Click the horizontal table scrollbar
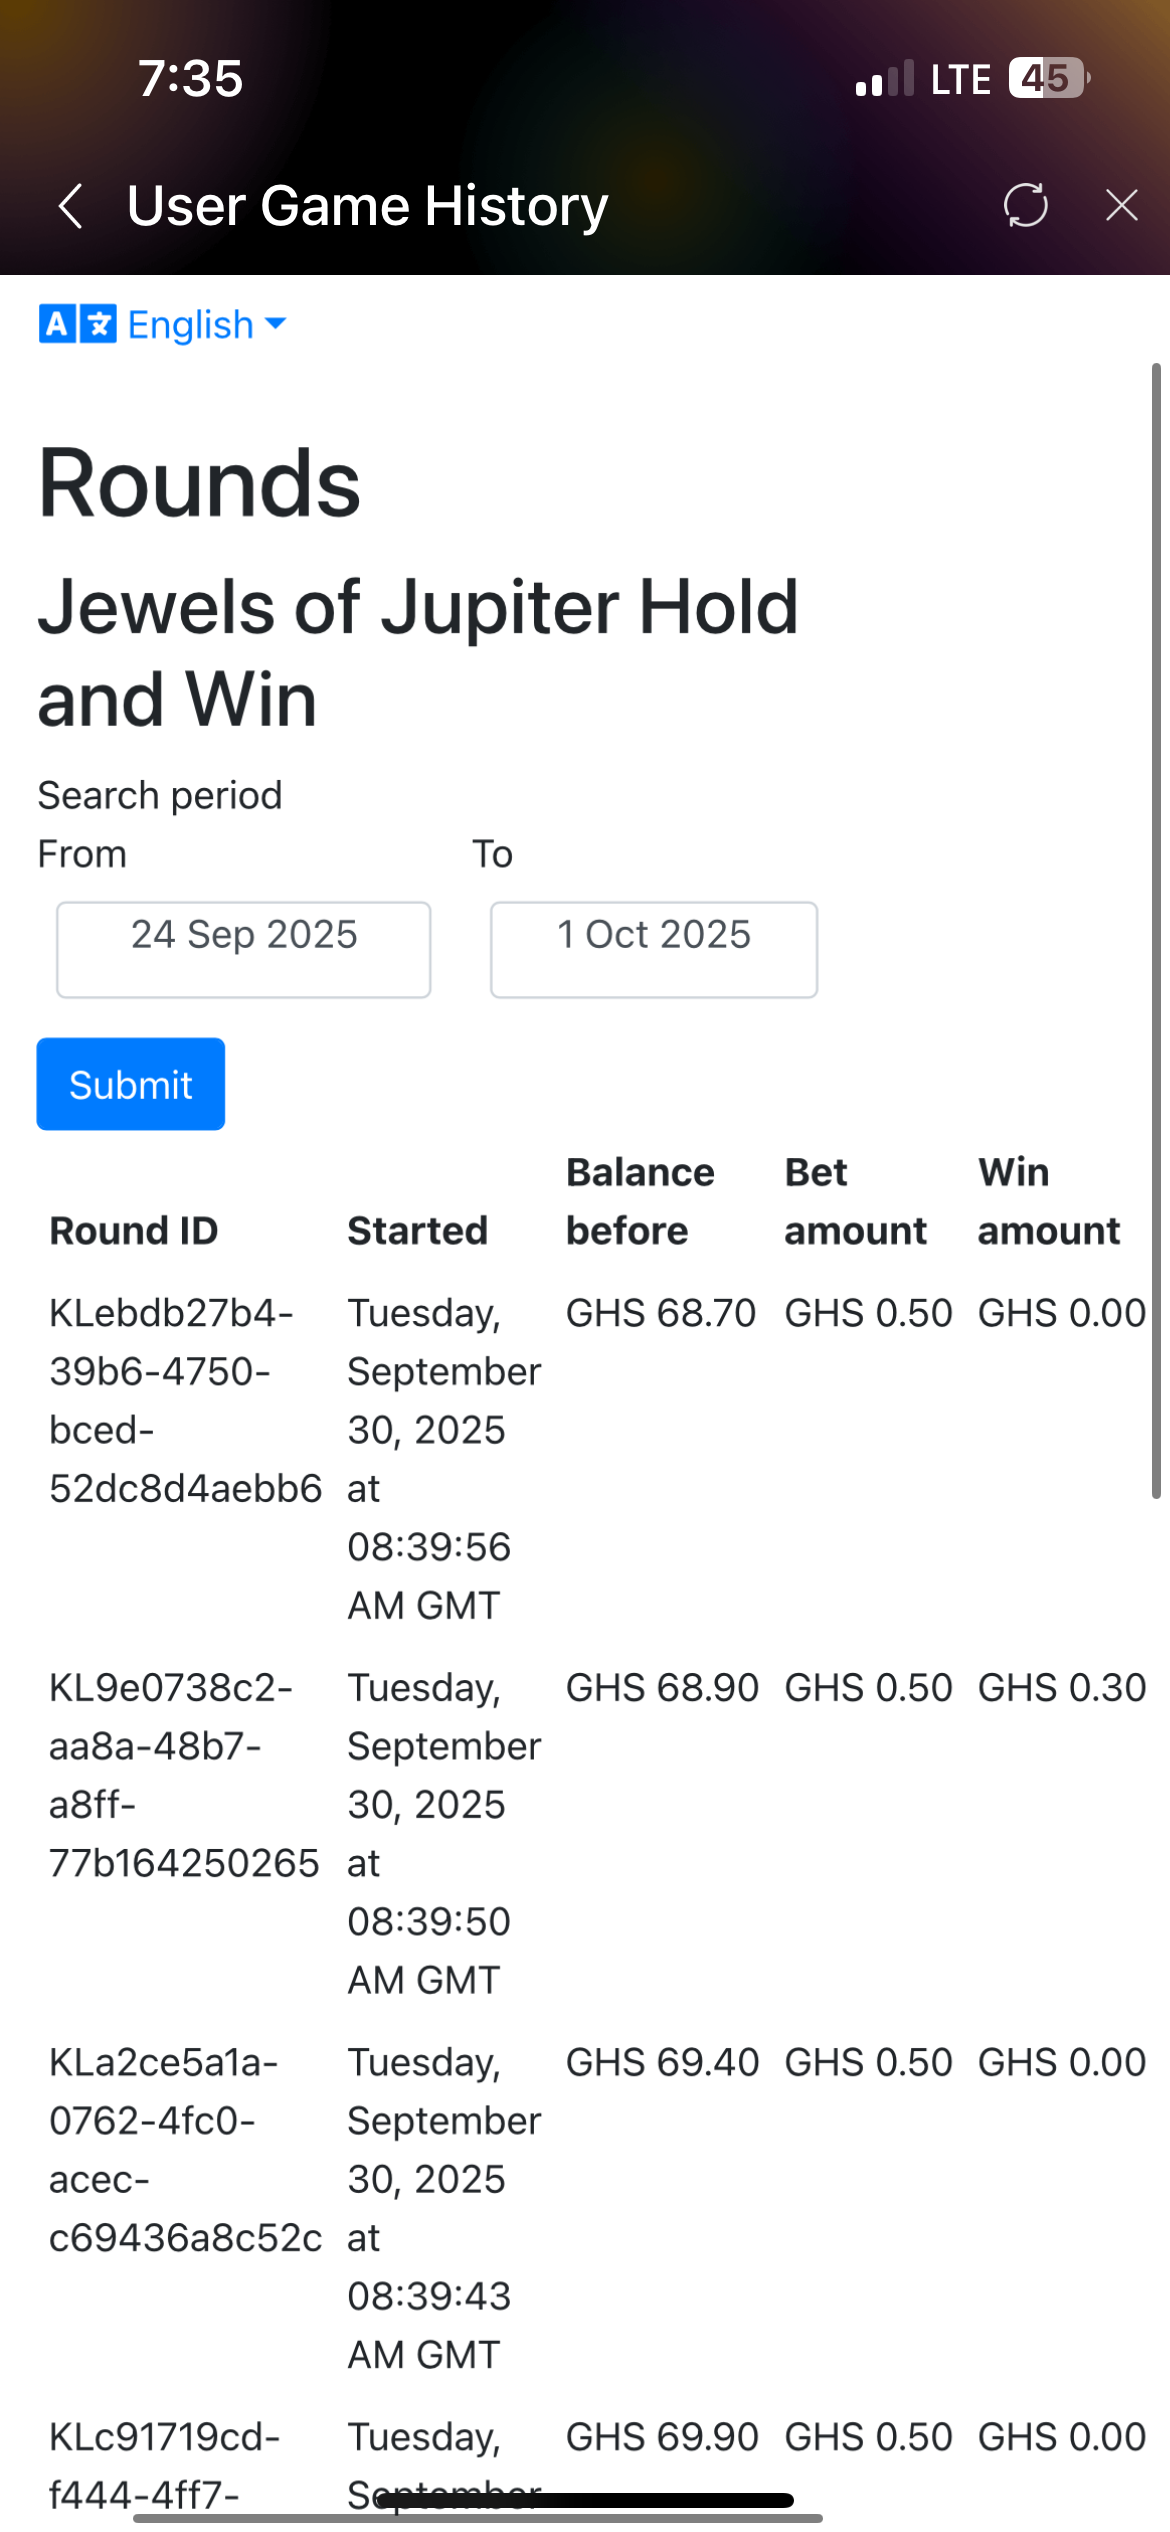 tap(478, 2518)
